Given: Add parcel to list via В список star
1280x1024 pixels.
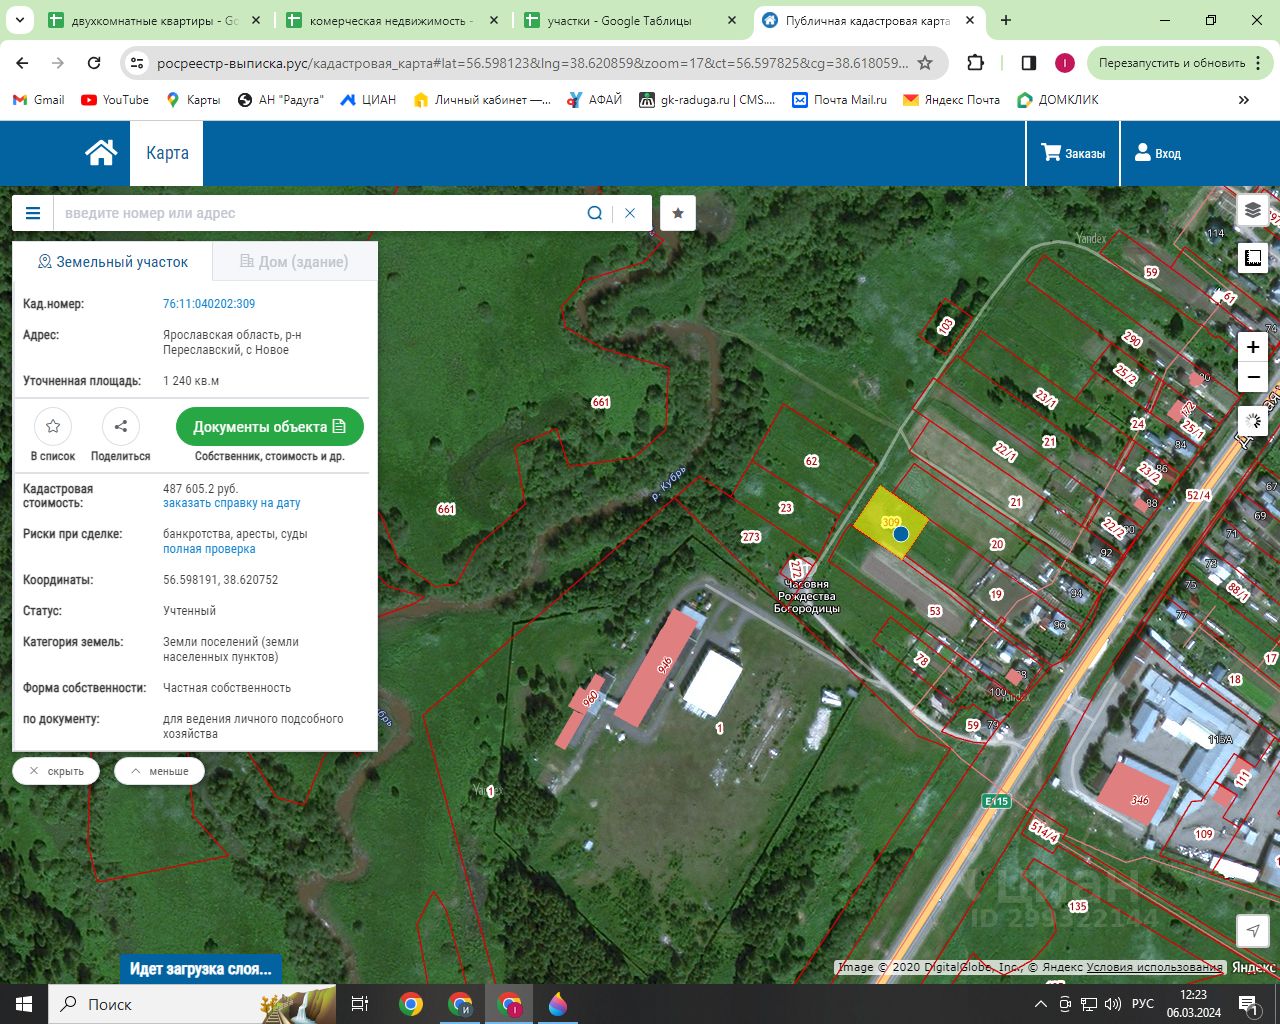Looking at the screenshot, I should pos(53,427).
